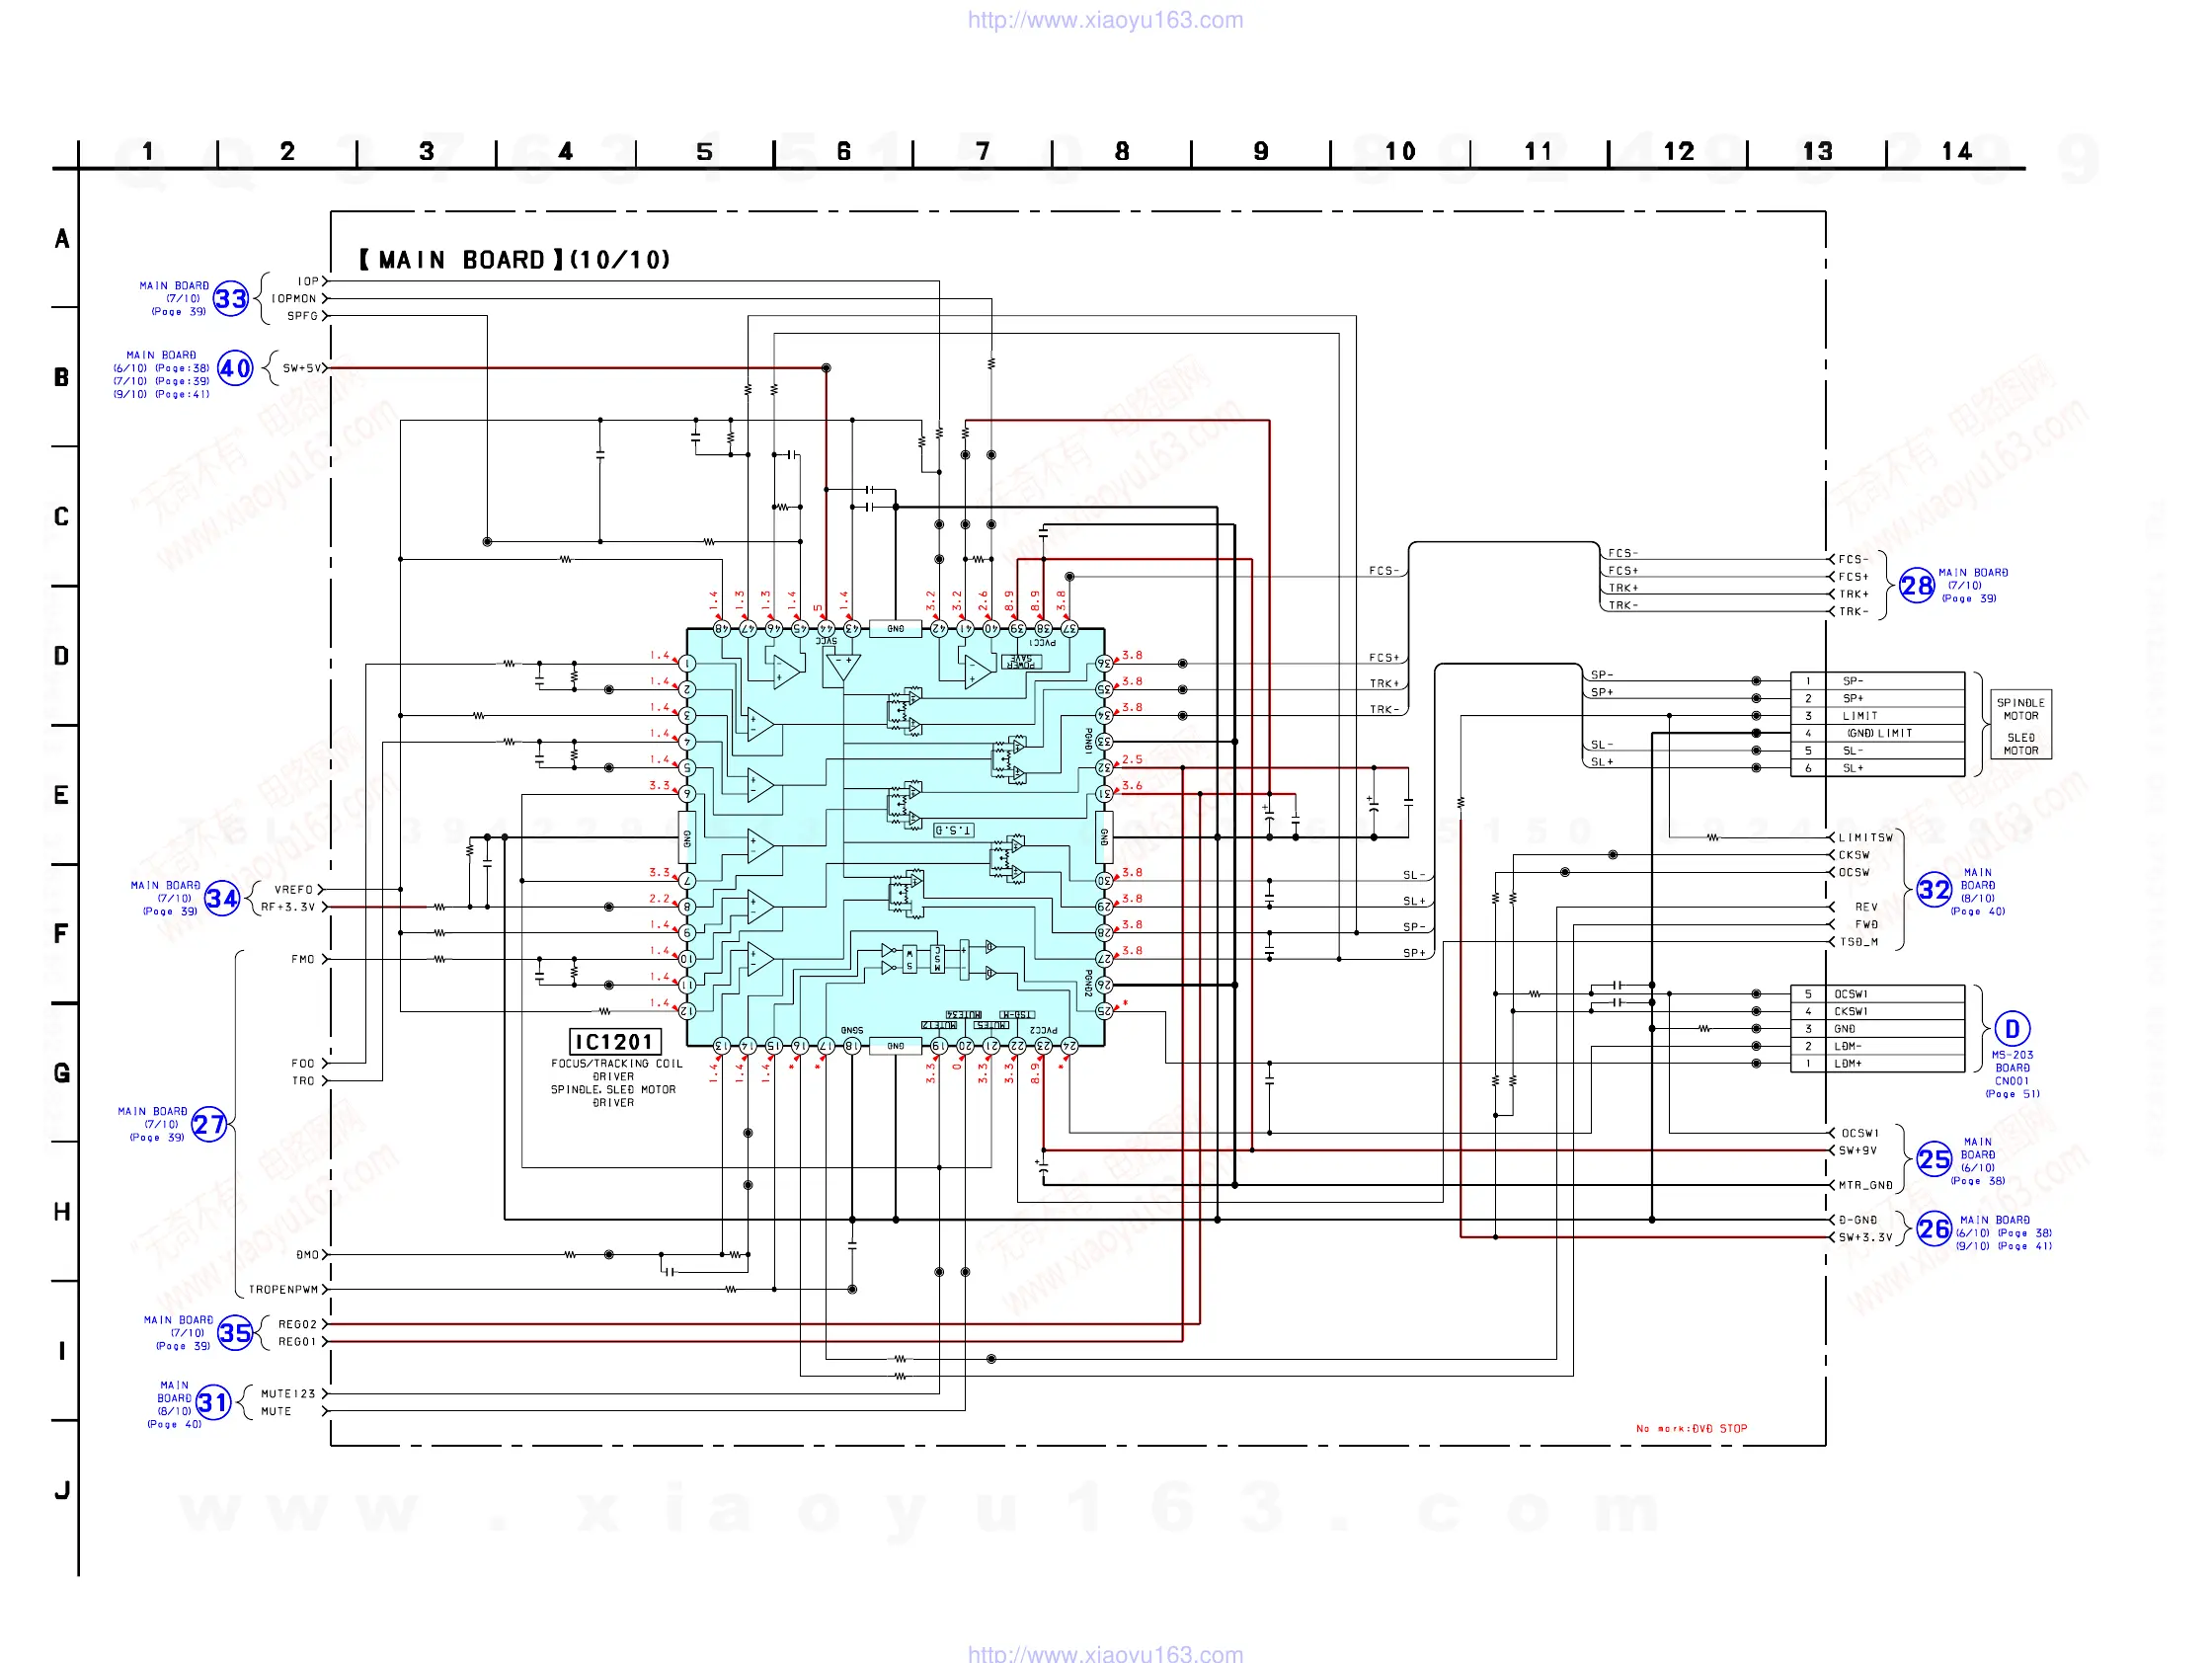
Task: Click the IC1201 chip label box
Action: (614, 1041)
